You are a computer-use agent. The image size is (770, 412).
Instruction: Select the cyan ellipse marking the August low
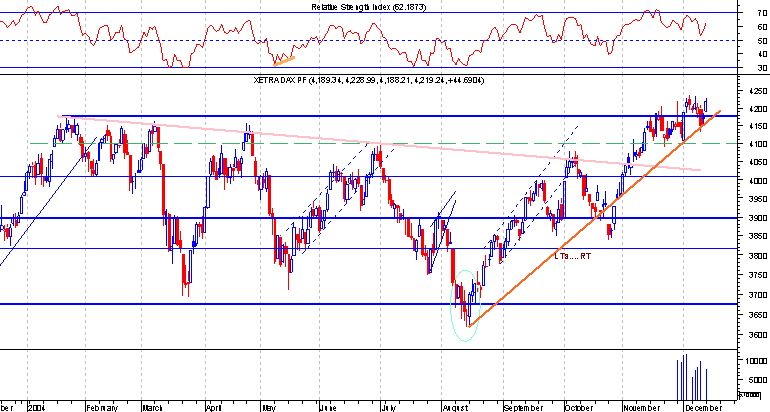464,305
